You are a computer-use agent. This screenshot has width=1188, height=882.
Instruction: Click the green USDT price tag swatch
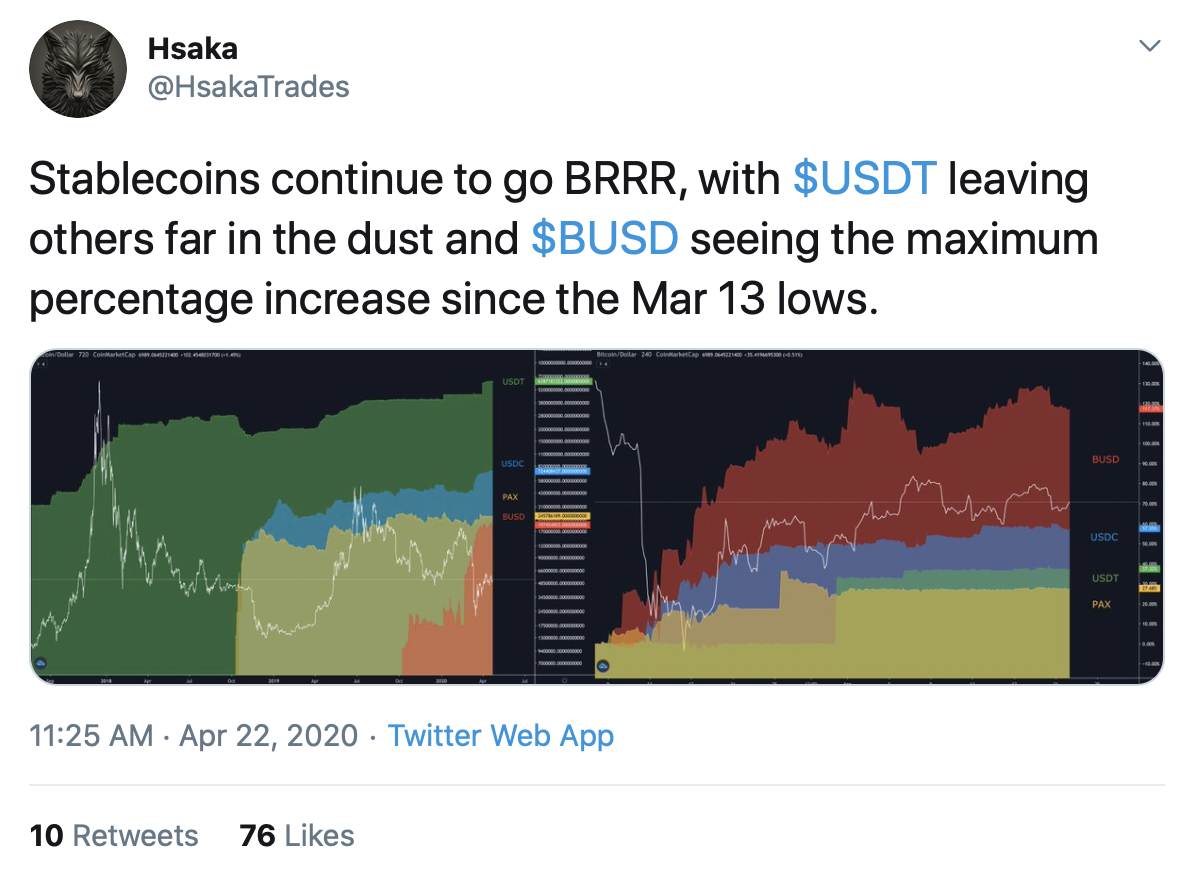pos(563,381)
